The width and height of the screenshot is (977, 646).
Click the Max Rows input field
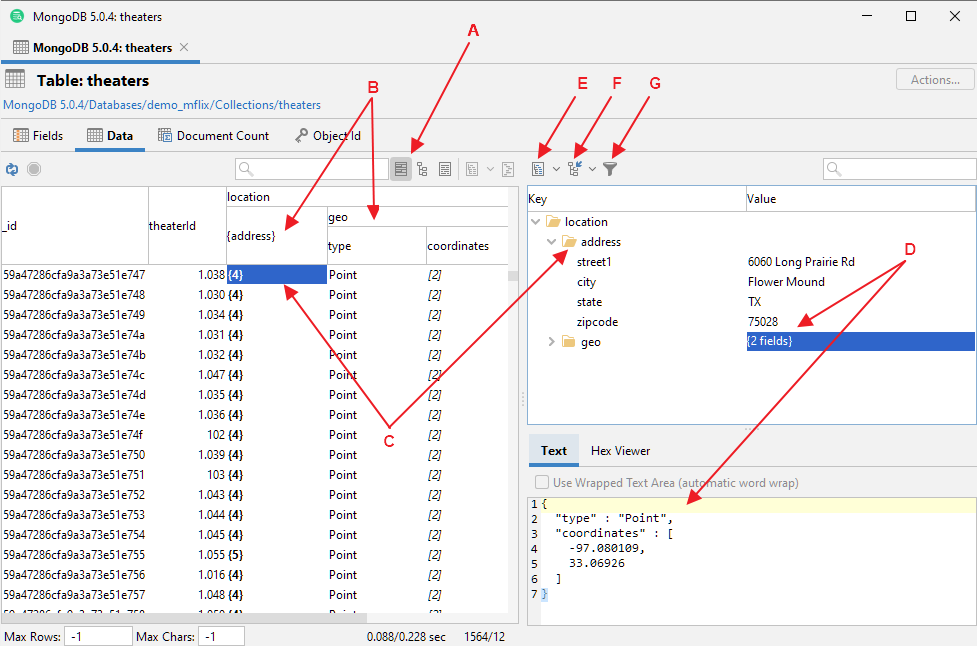point(97,636)
